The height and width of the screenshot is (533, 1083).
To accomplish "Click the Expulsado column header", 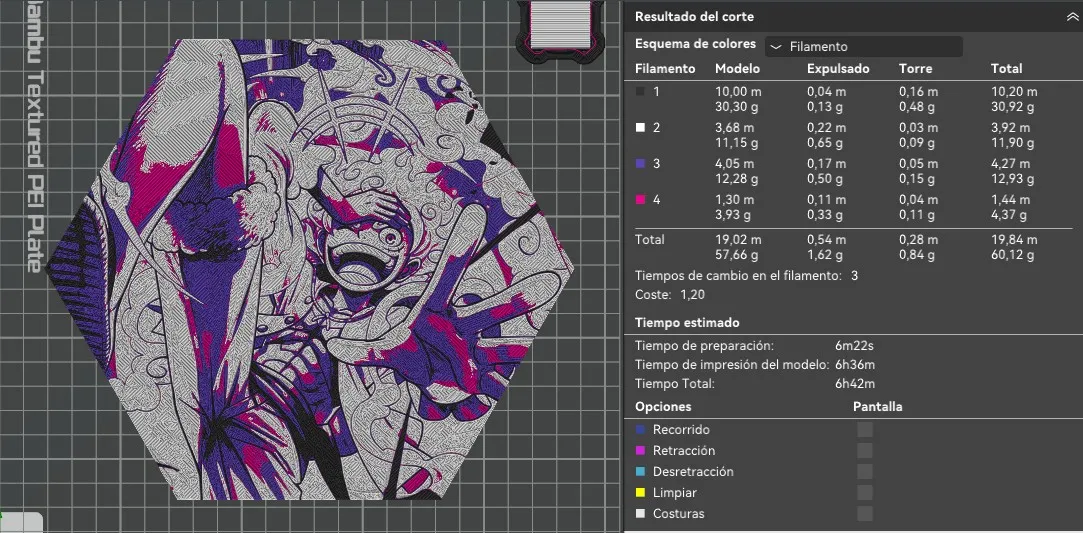I will tap(838, 68).
